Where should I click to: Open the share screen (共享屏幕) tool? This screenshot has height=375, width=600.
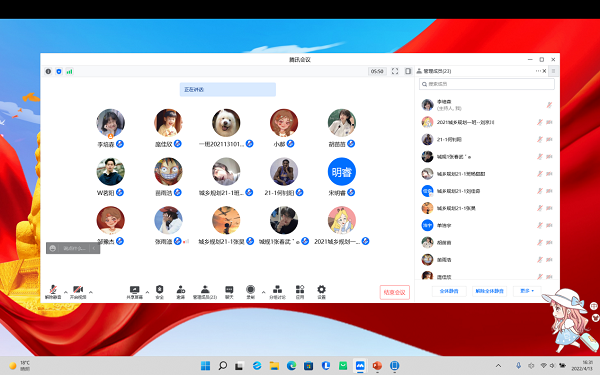134,292
